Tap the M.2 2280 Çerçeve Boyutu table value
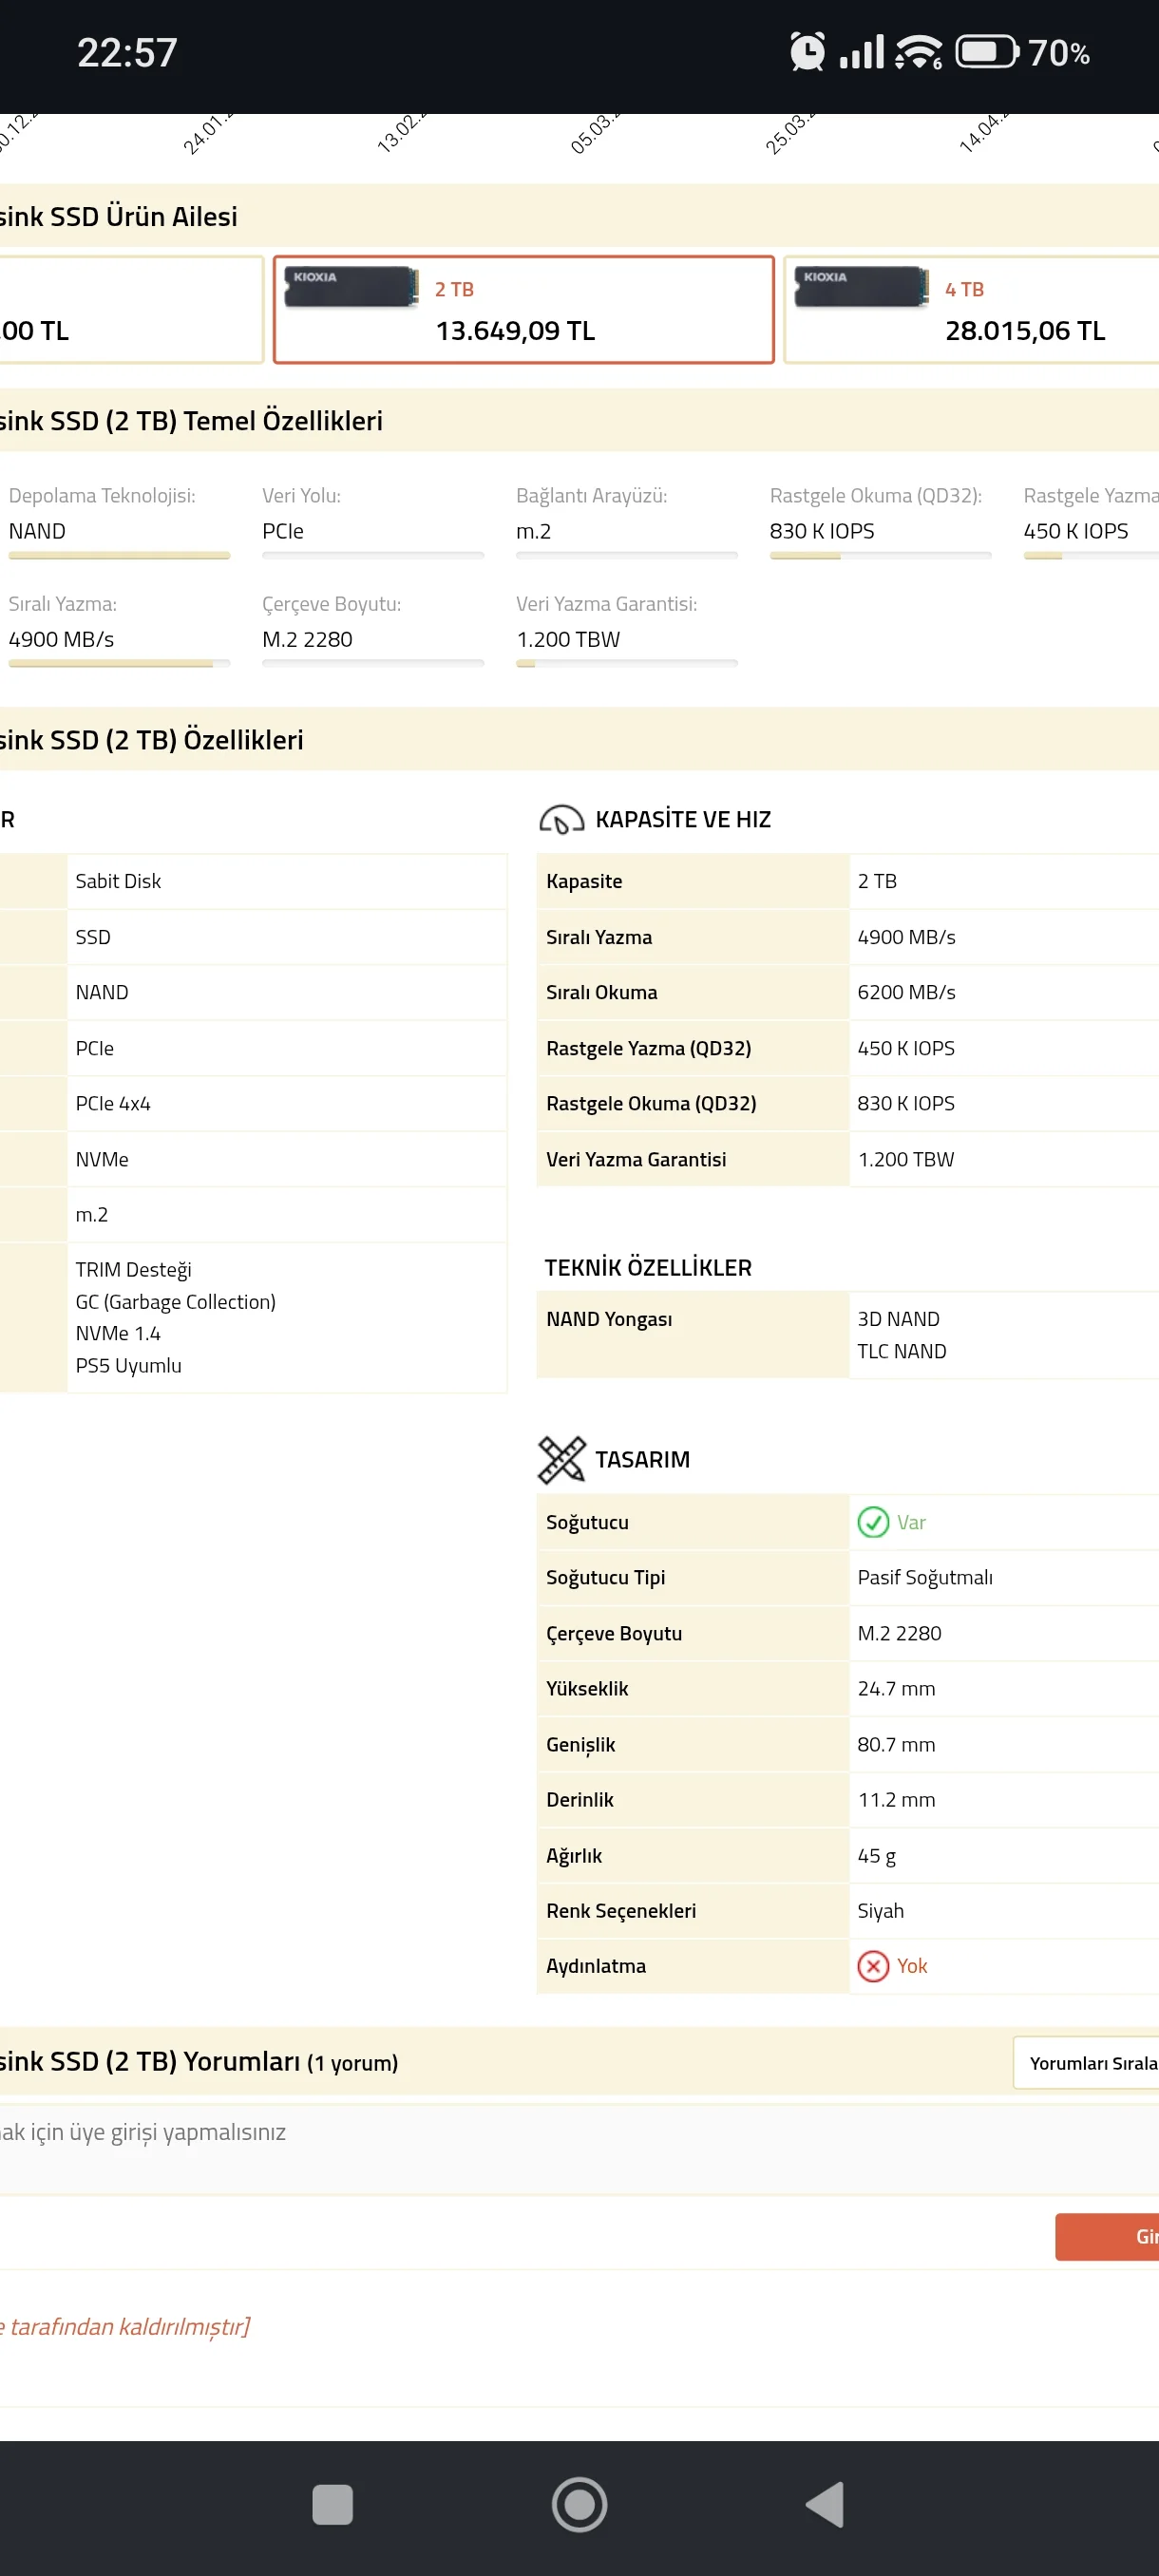This screenshot has height=2576, width=1159. (899, 1633)
